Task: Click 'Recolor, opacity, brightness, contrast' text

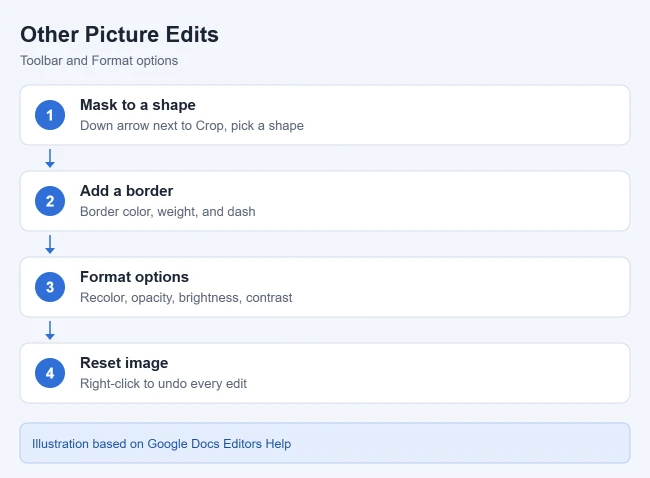Action: [186, 298]
